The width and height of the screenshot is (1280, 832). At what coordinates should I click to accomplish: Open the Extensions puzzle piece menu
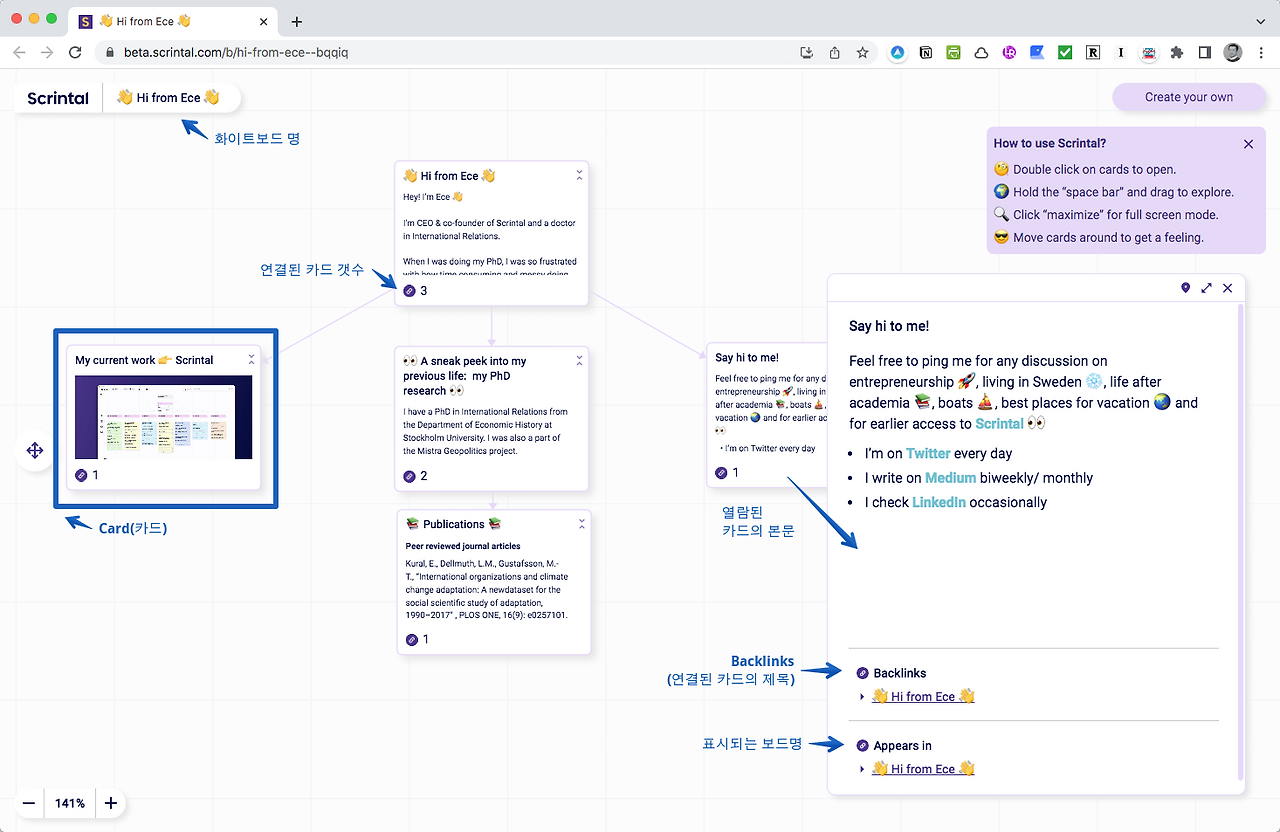pos(1177,53)
